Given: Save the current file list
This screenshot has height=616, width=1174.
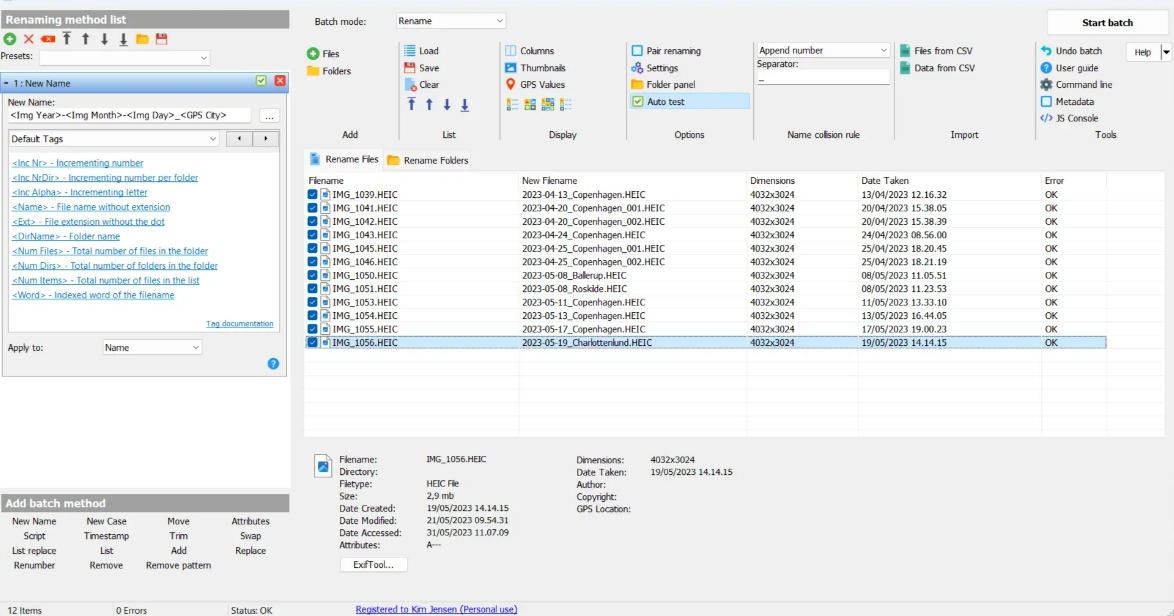Looking at the screenshot, I should (421, 68).
